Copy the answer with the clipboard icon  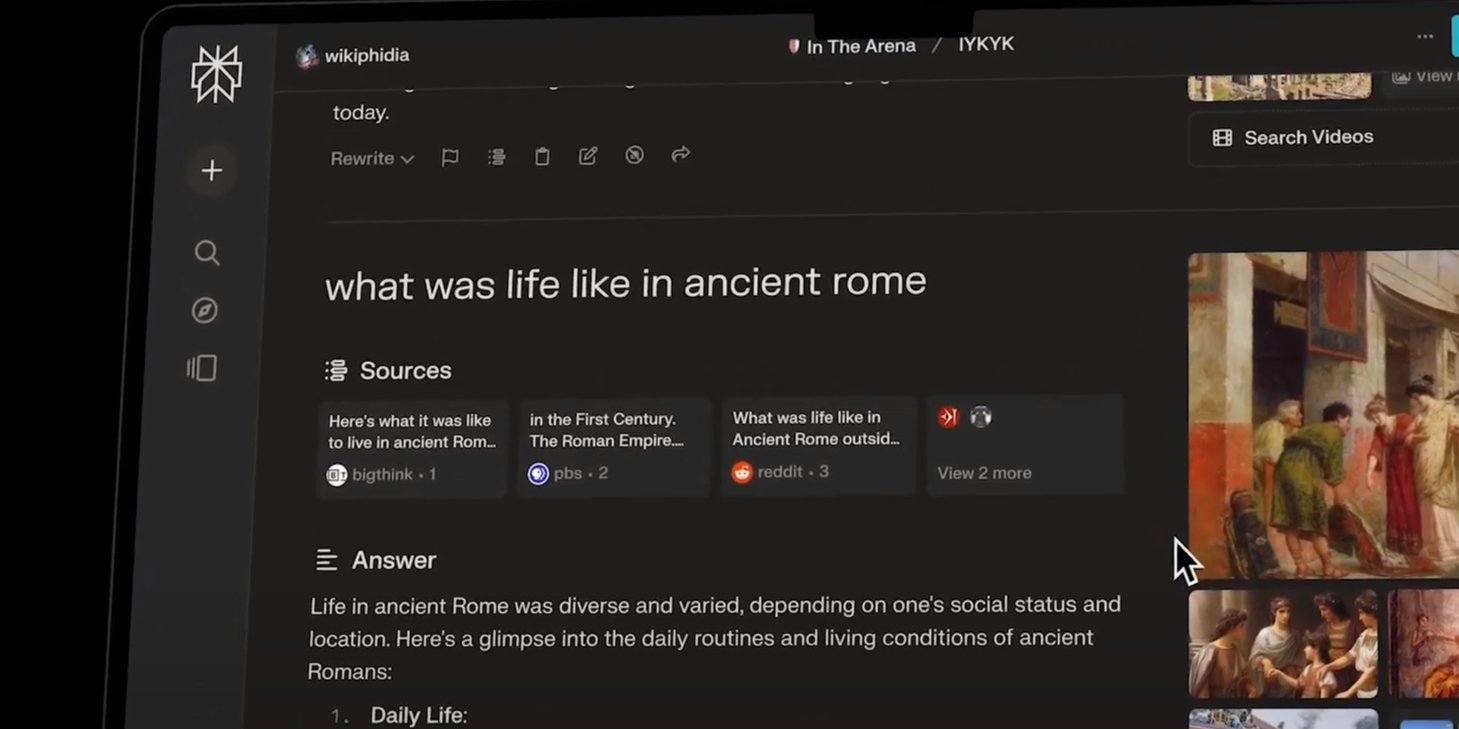coord(542,156)
